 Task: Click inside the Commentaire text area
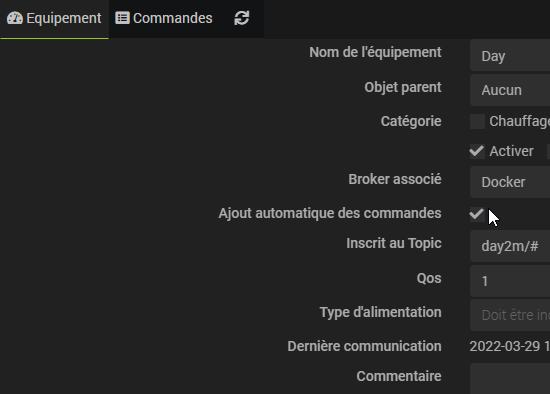pyautogui.click(x=510, y=379)
